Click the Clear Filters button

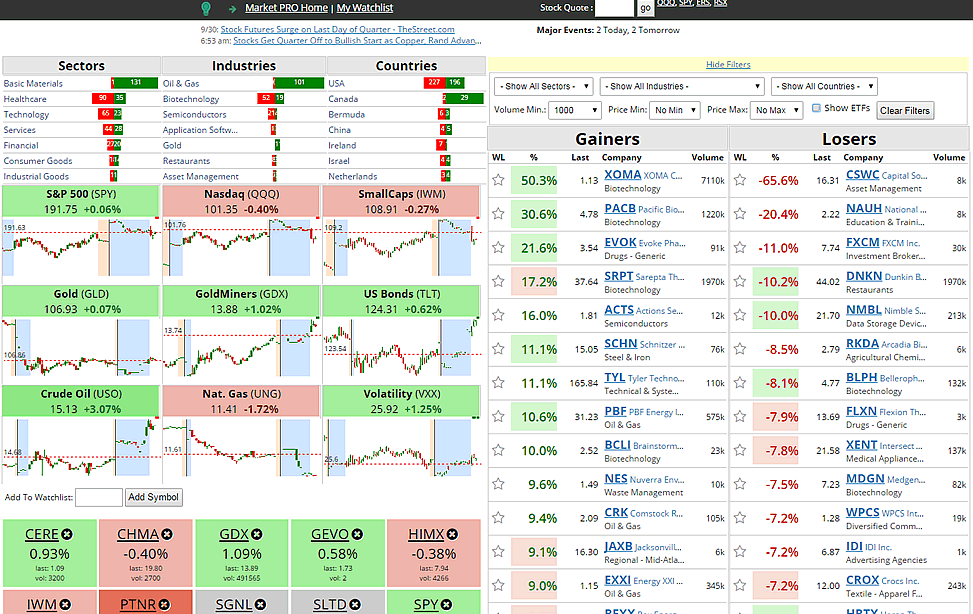pyautogui.click(x=905, y=111)
